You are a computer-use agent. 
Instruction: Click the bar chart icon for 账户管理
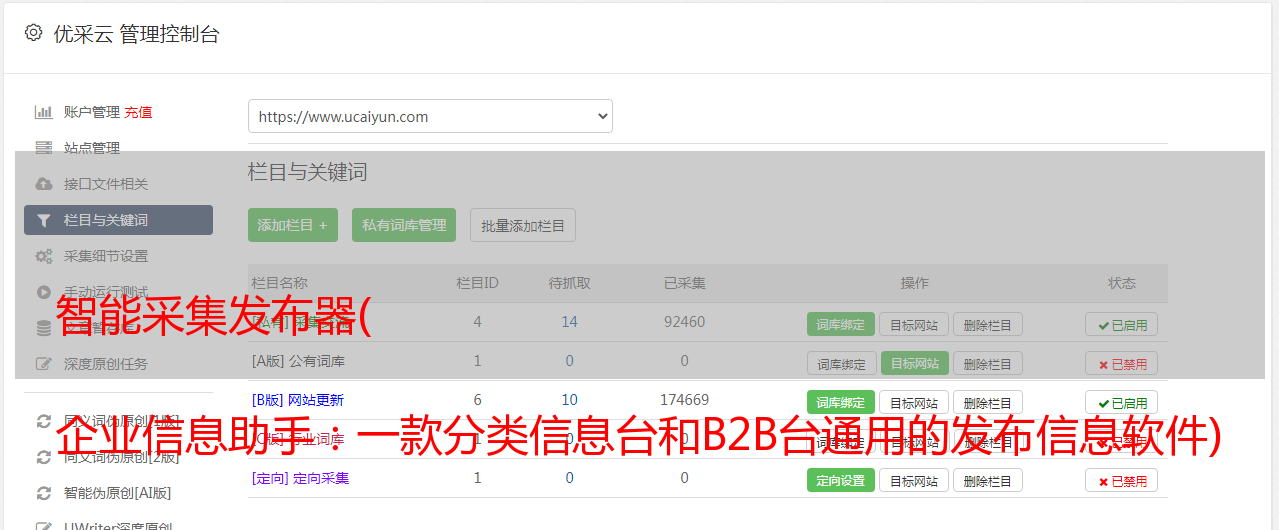pos(43,112)
